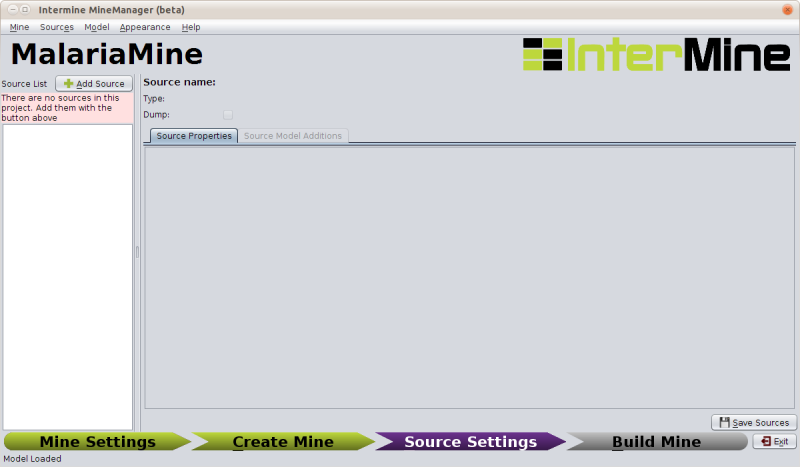Image resolution: width=800 pixels, height=467 pixels.
Task: Close the MineManager window
Action: 787,10
